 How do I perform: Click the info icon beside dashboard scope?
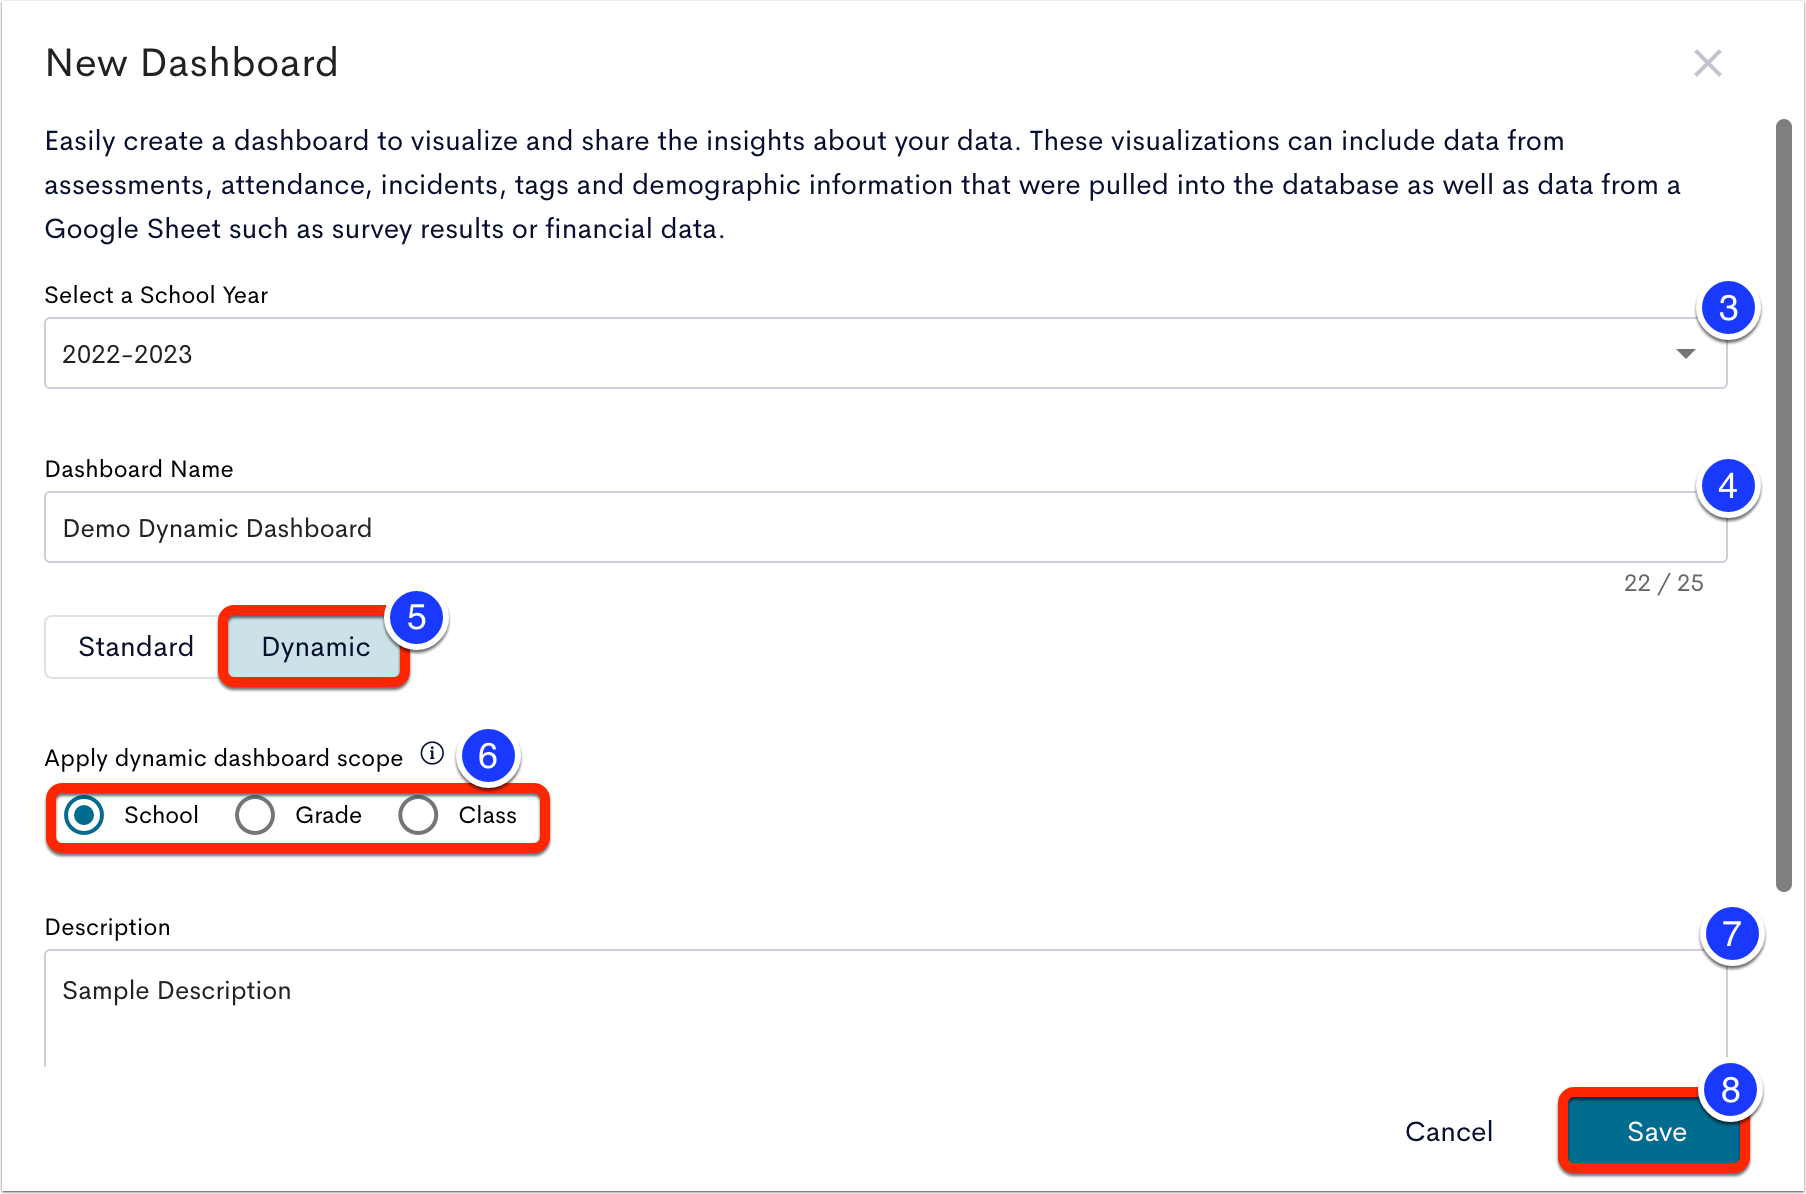coord(432,753)
